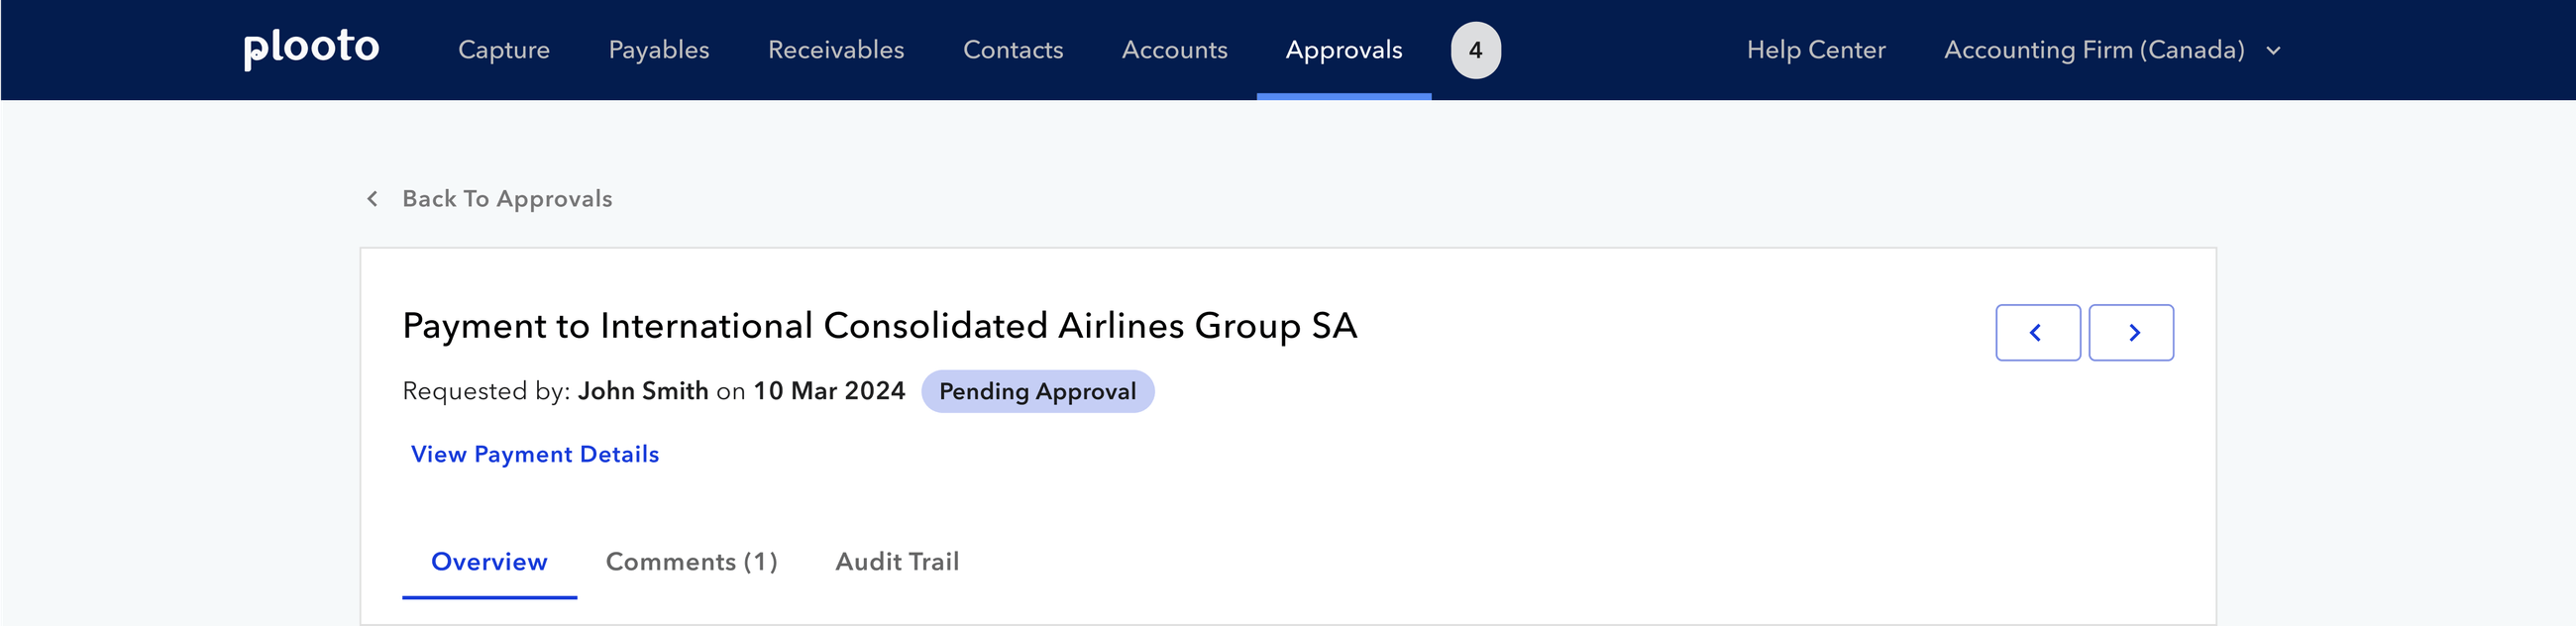Open the Audit Trail tab
Viewport: 2576px width, 626px height.
click(x=897, y=562)
